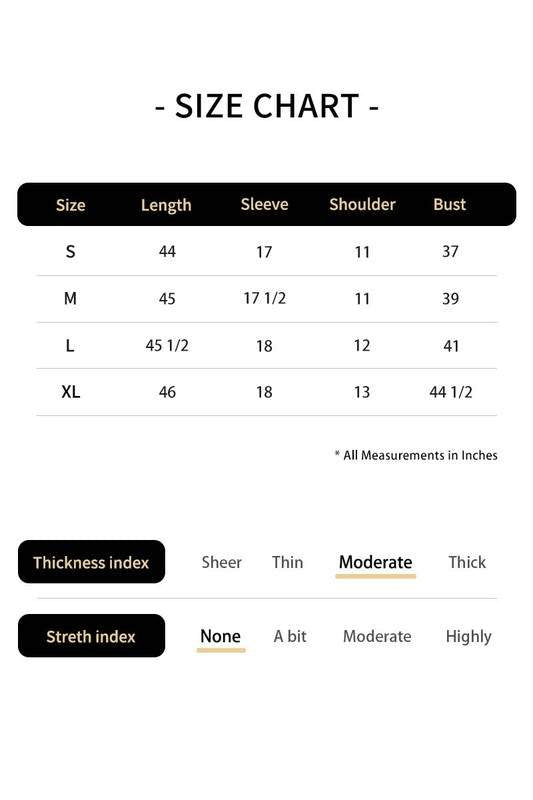Choose the XL size row label
This screenshot has height=800, width=533.
click(70, 392)
